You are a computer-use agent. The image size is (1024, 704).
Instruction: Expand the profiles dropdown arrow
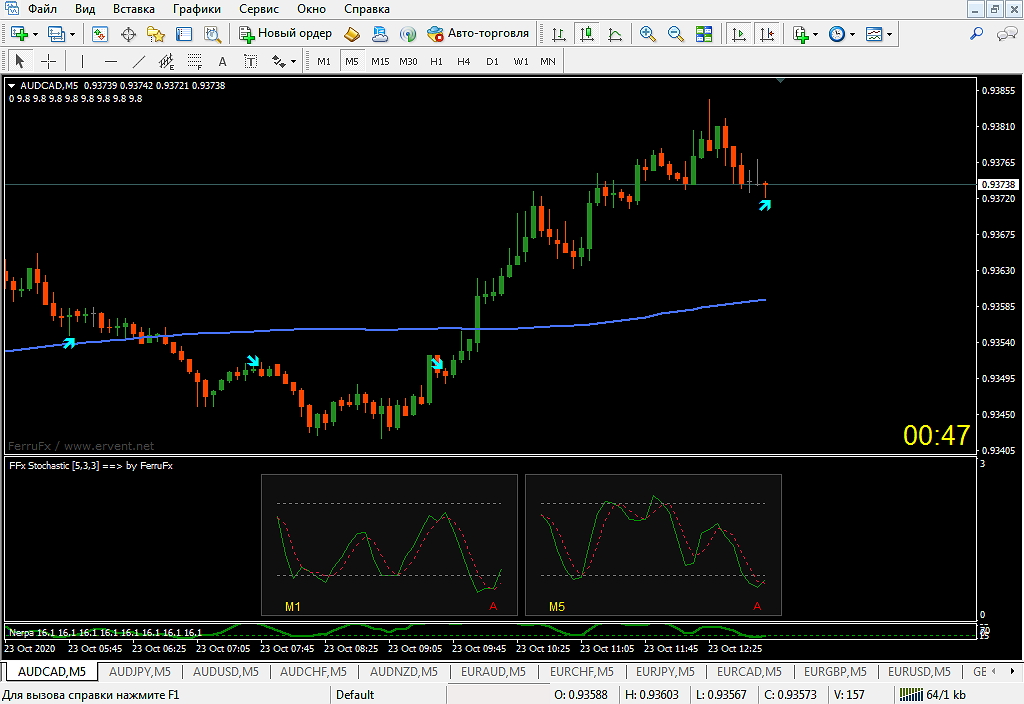point(72,35)
